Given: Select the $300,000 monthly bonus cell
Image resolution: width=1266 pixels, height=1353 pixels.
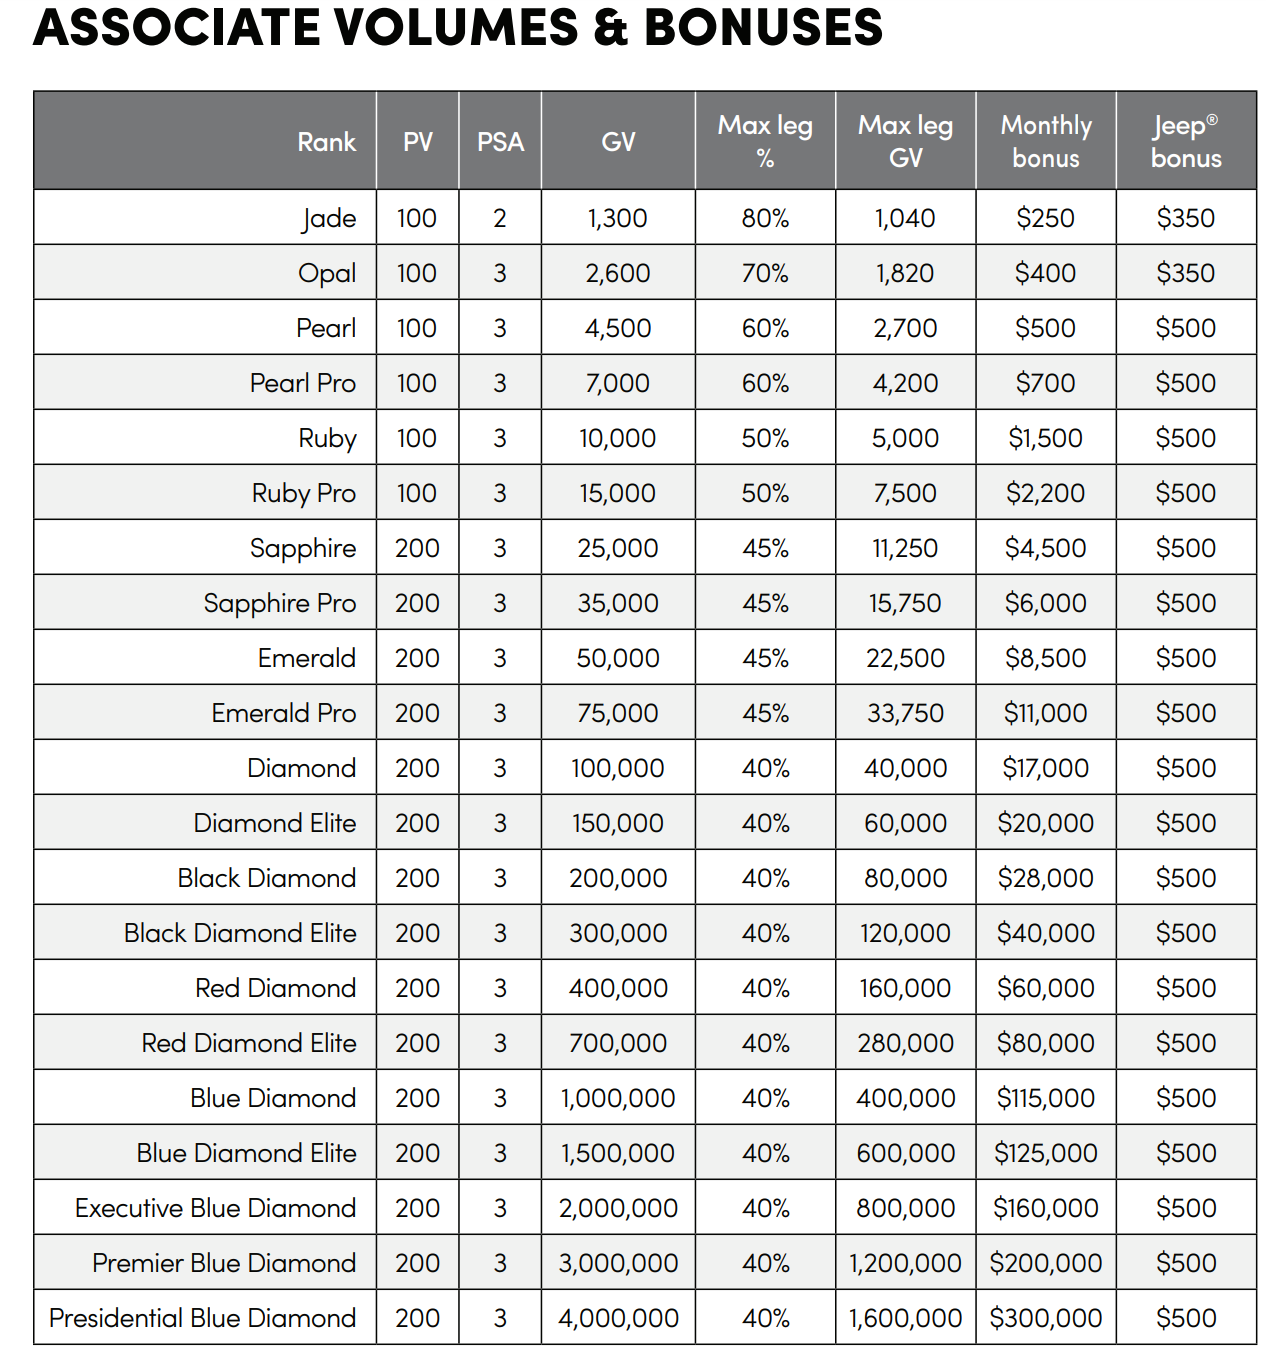Looking at the screenshot, I should pos(1046,1318).
